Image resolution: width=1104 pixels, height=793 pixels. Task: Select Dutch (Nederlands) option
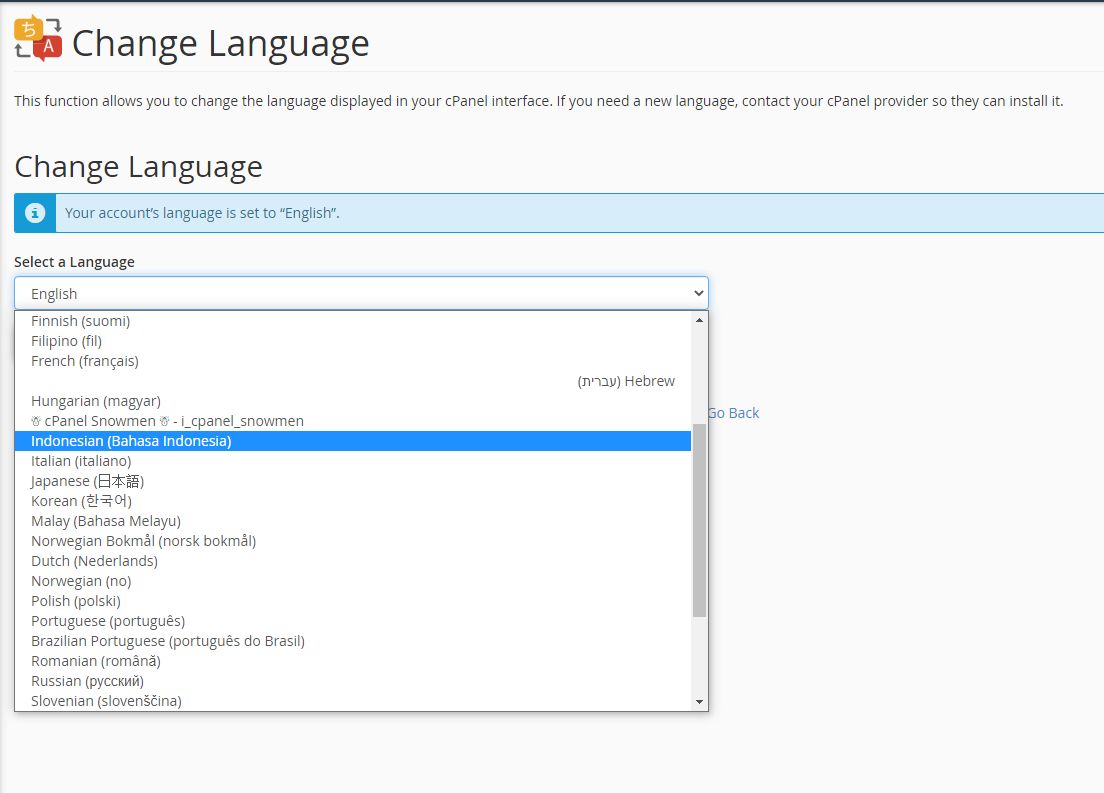[x=353, y=561]
